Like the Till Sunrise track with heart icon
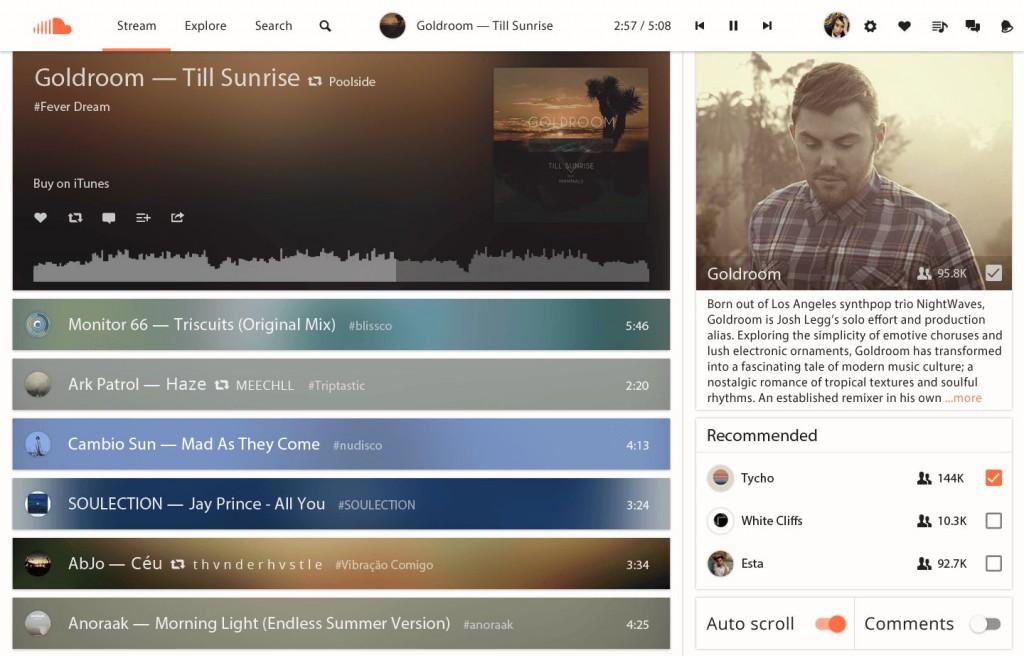 click(40, 218)
